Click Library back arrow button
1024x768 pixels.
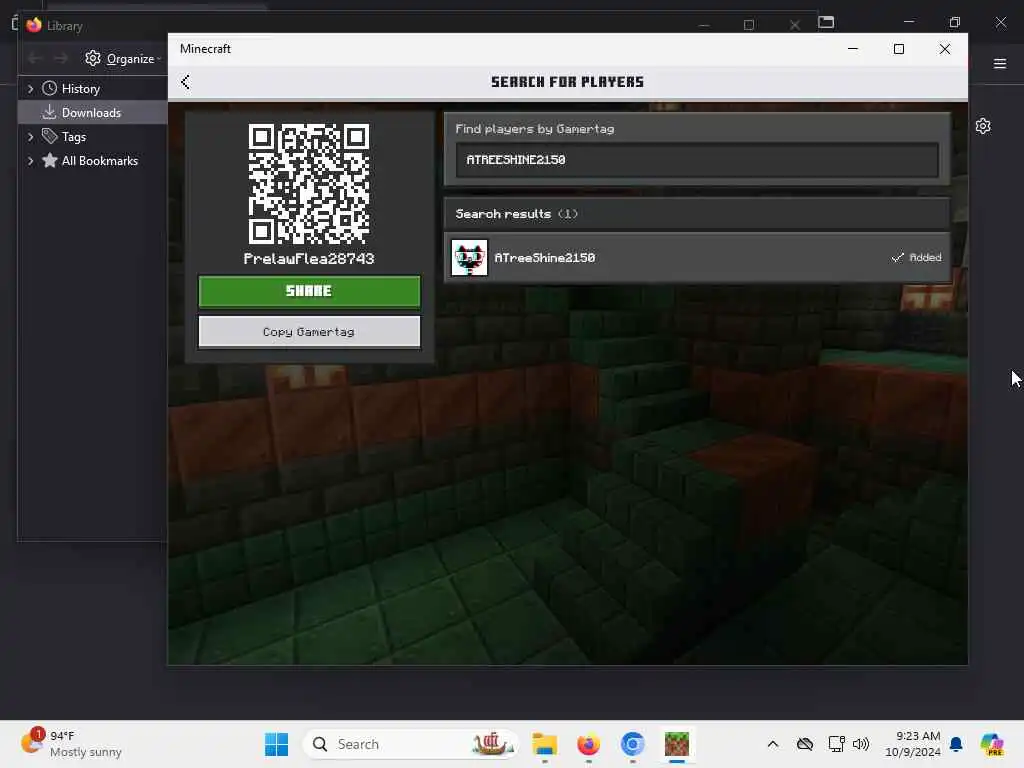point(35,59)
